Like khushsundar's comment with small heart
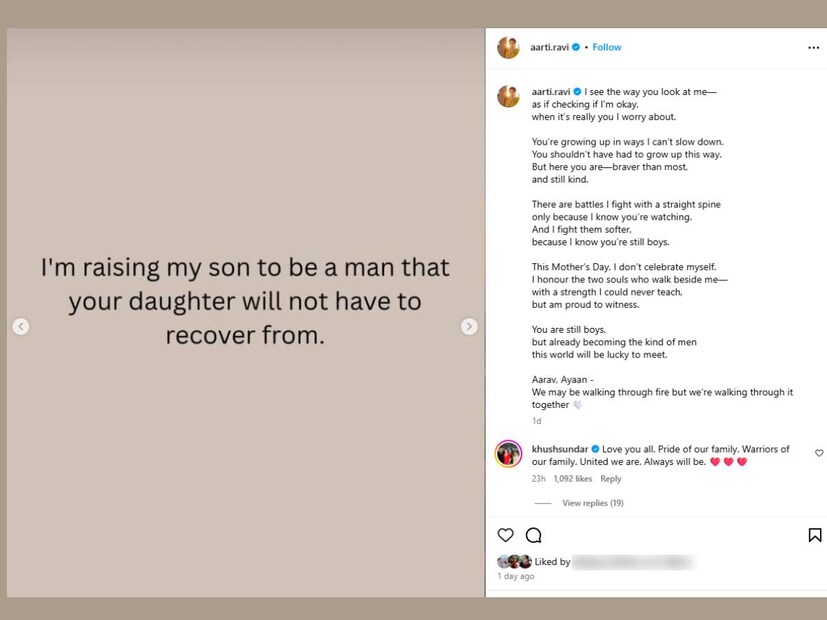Viewport: 827px width, 620px height. pyautogui.click(x=819, y=453)
